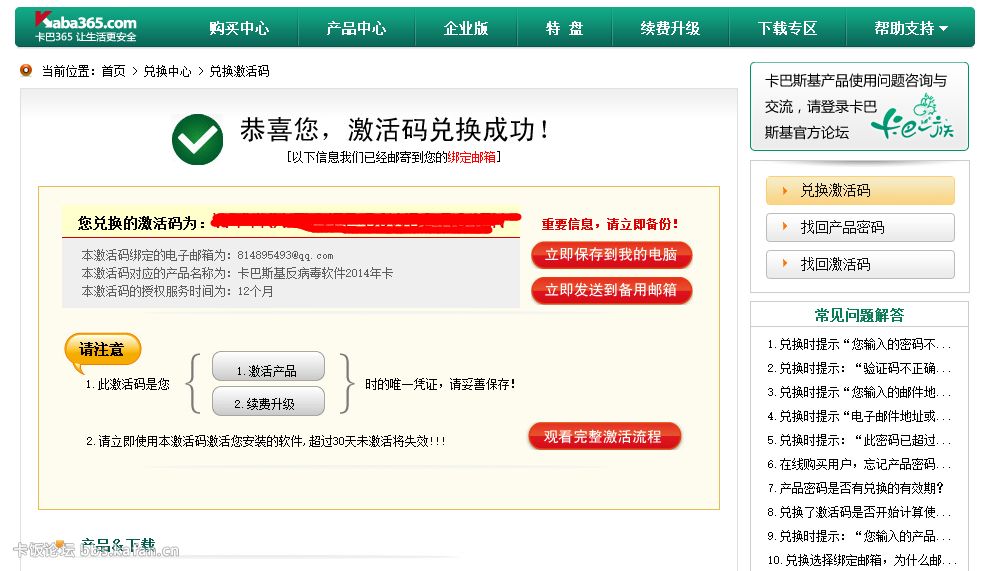
Task: Expand the 帮助支持 dropdown
Action: [x=911, y=28]
